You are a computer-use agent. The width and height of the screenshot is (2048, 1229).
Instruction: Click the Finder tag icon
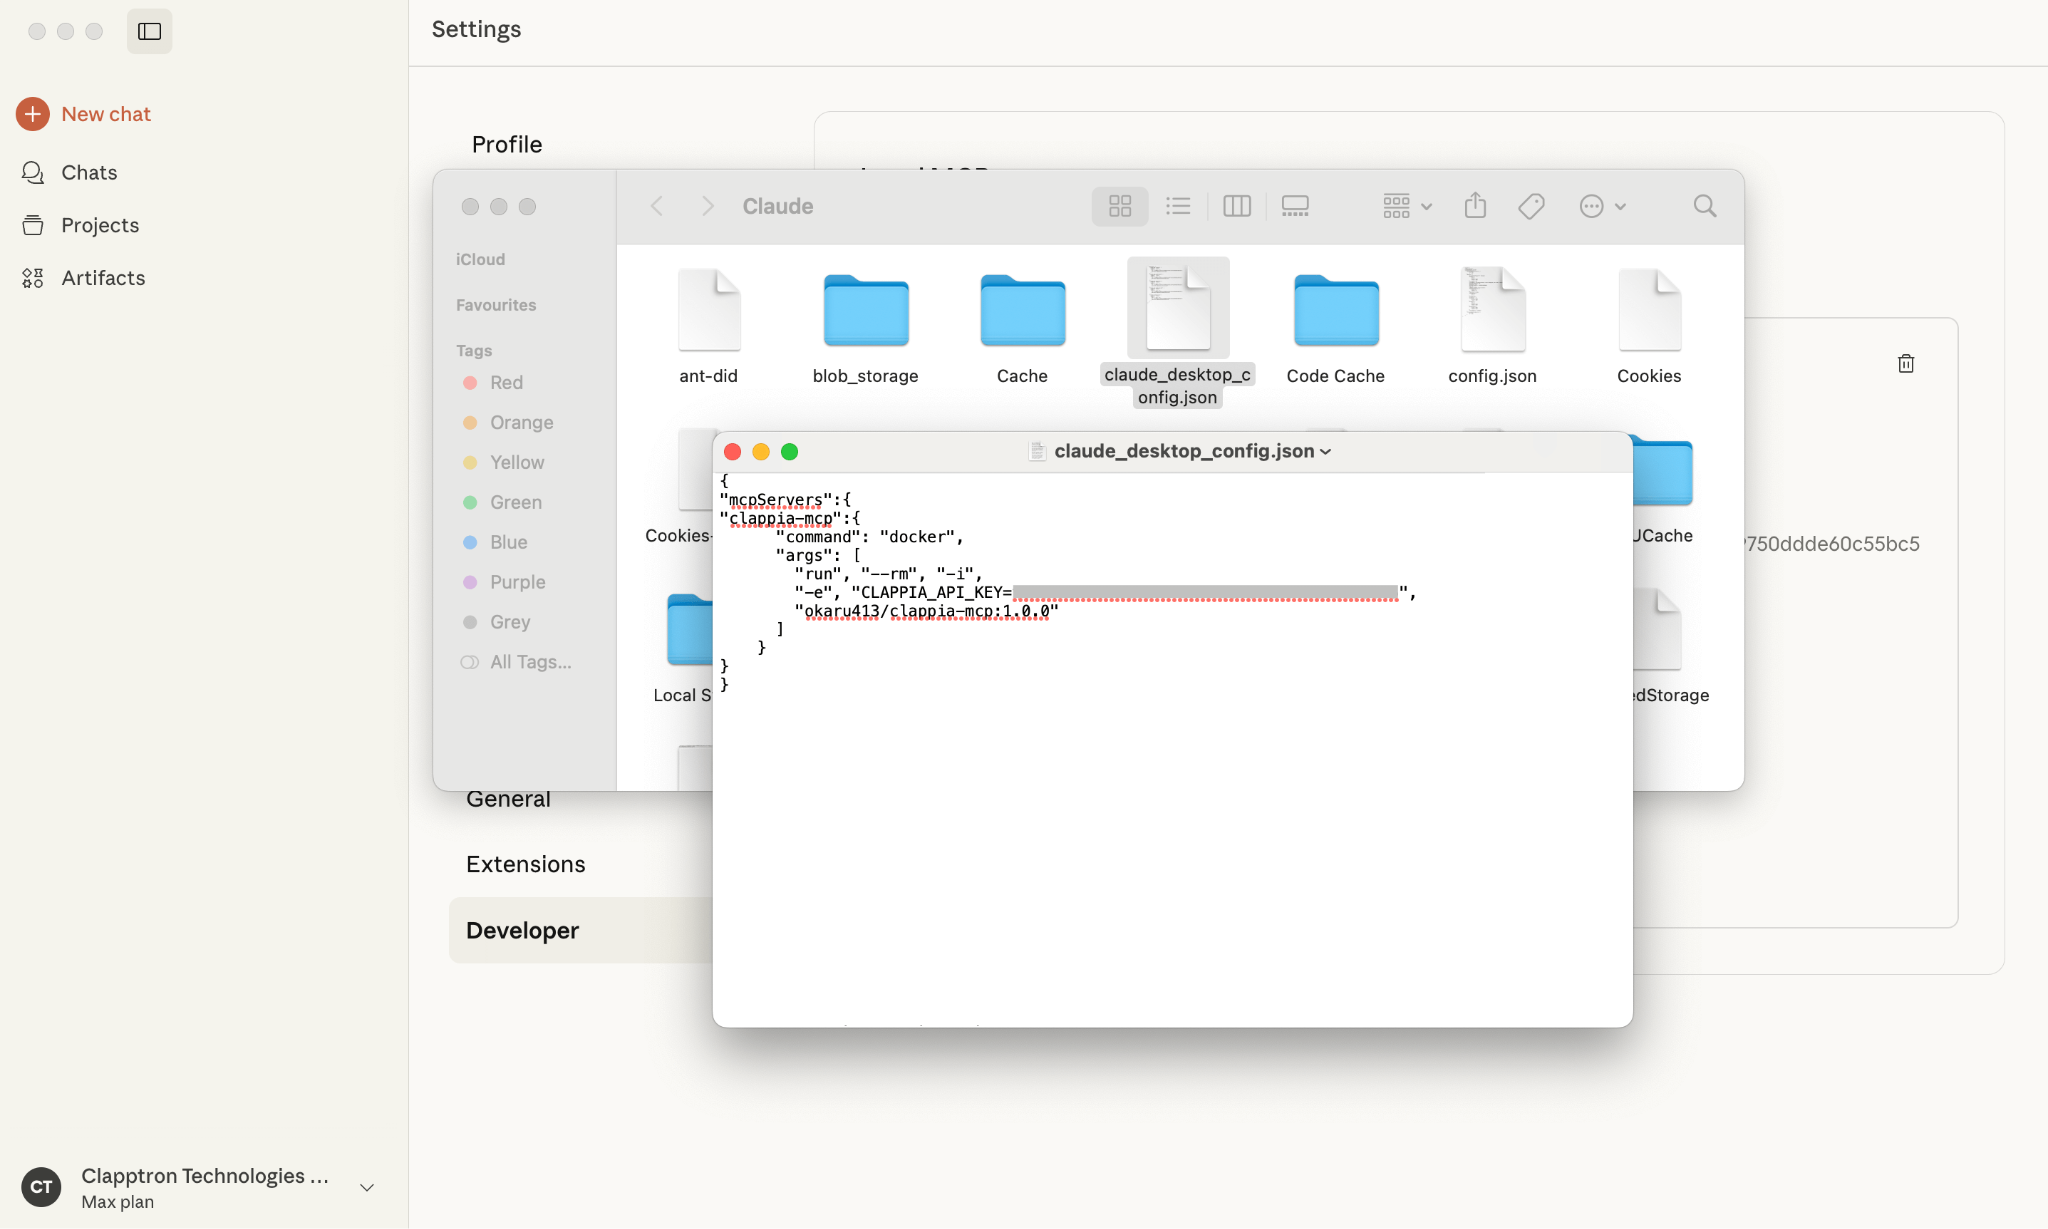1531,206
